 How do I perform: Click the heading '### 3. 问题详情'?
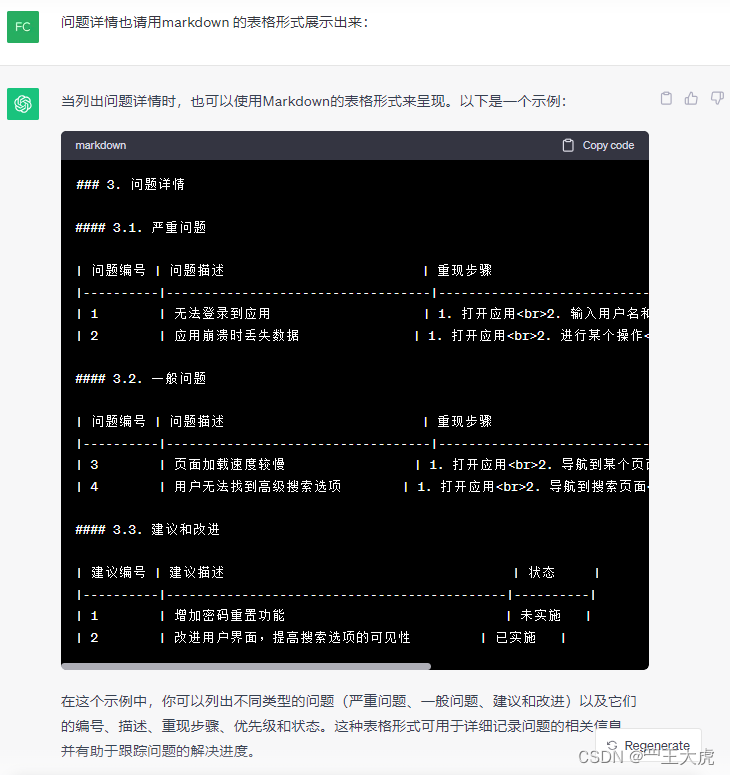click(130, 184)
